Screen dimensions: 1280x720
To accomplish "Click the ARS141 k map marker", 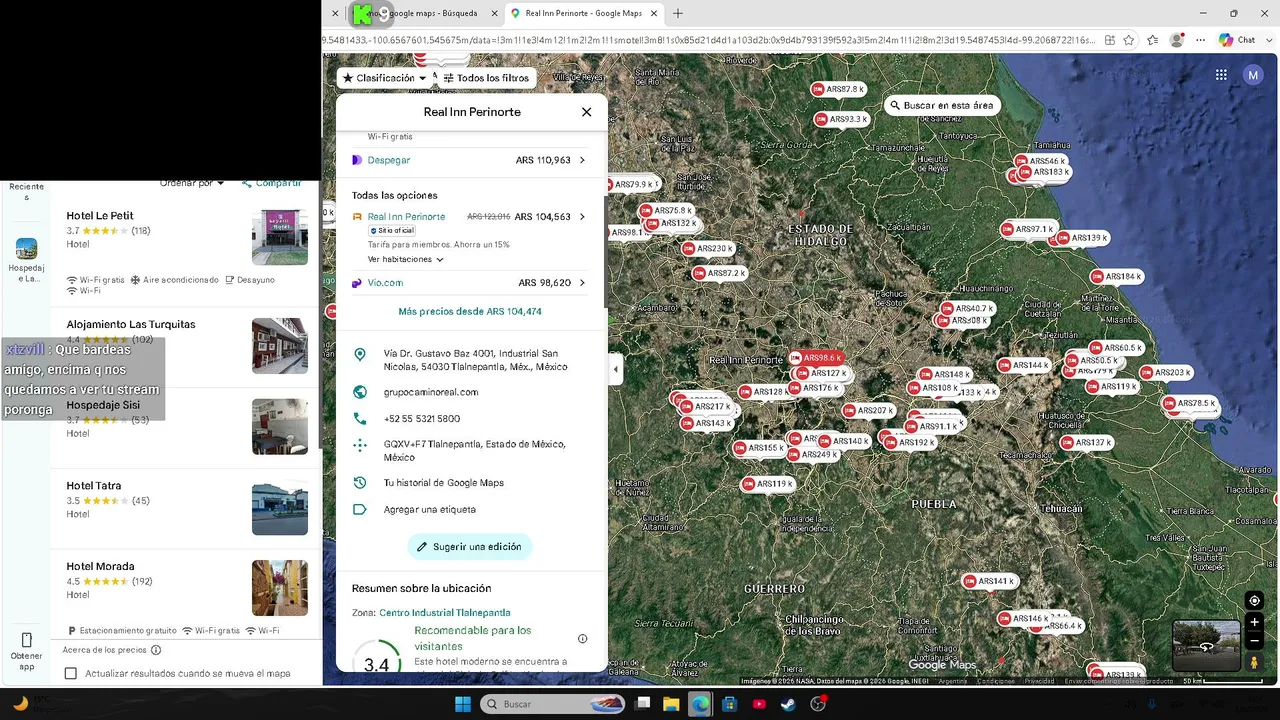I will click(989, 581).
